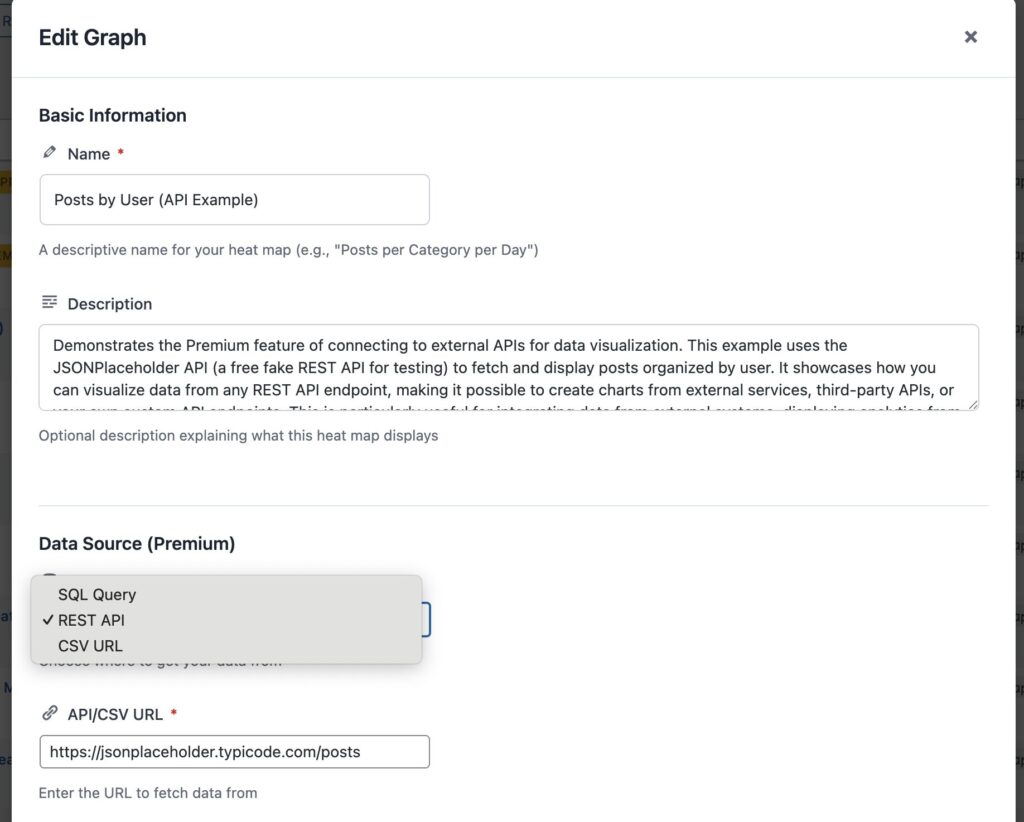
Task: Click inside the Description text area
Action: 508,367
